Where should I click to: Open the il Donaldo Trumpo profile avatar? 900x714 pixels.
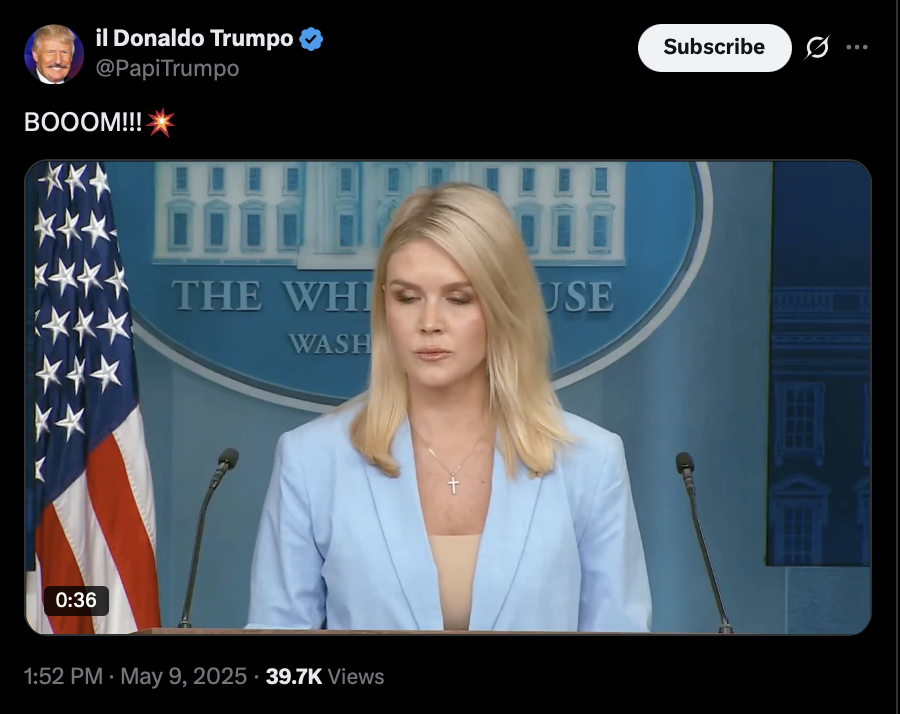click(54, 54)
